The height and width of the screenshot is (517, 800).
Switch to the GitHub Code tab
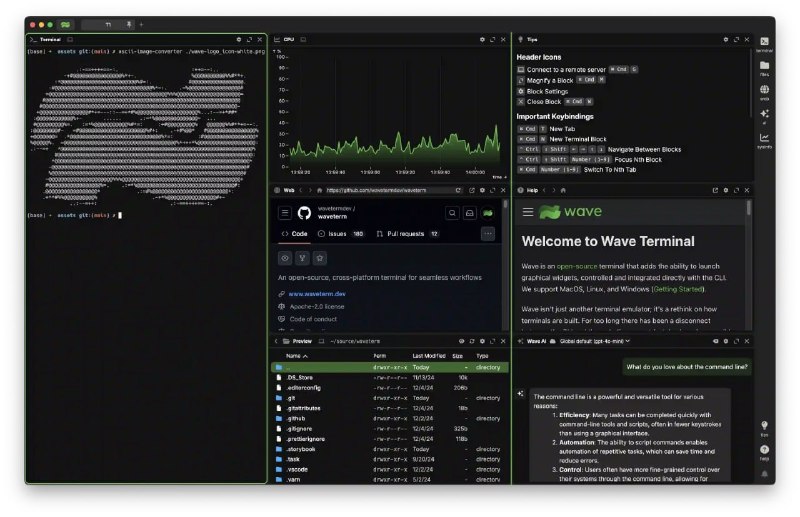[294, 234]
